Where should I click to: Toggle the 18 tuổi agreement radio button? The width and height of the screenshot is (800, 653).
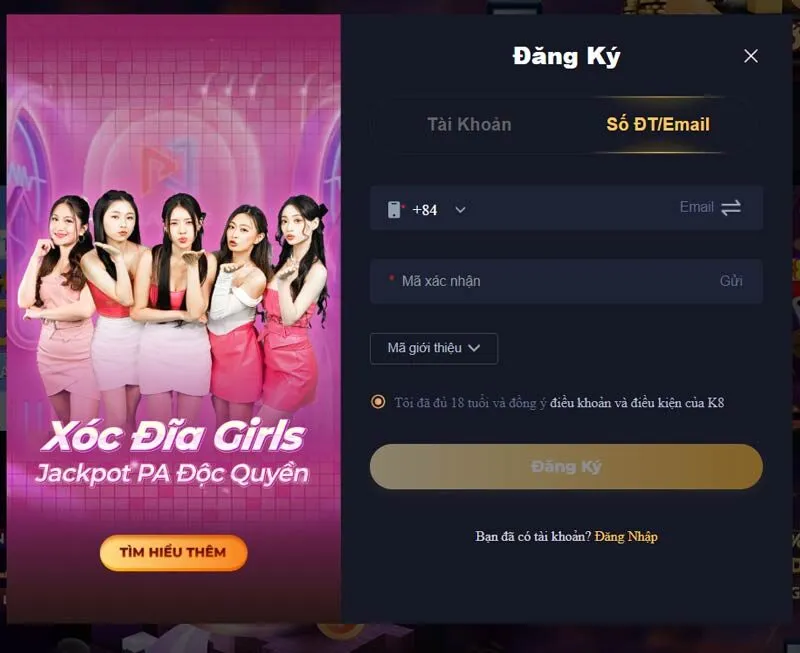point(378,402)
